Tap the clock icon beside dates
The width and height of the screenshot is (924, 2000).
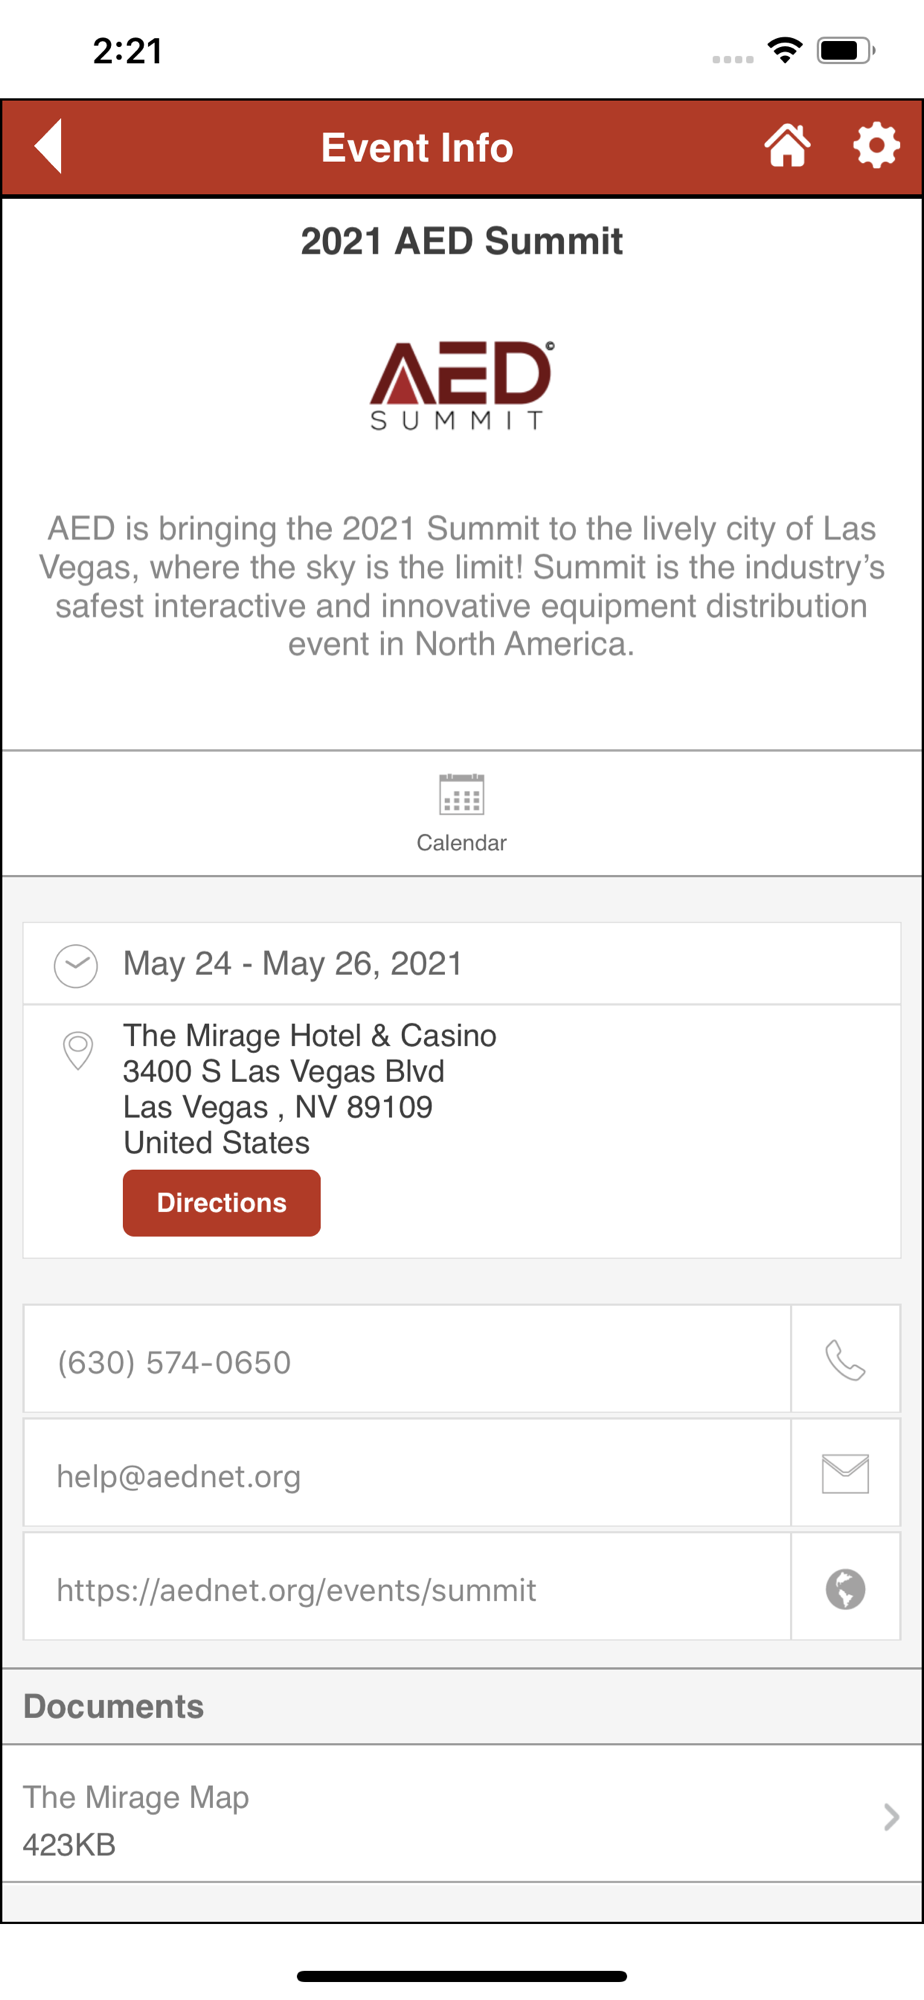76,966
